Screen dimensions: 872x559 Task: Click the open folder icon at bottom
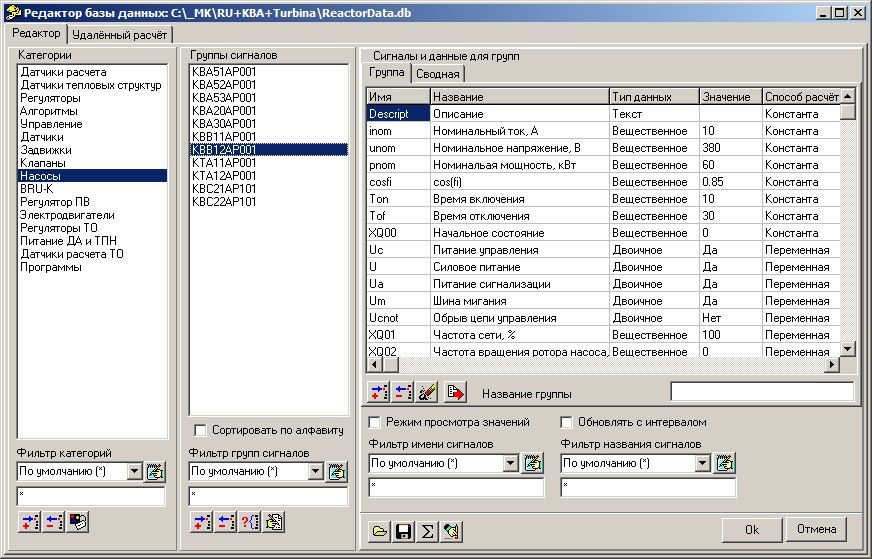point(380,531)
